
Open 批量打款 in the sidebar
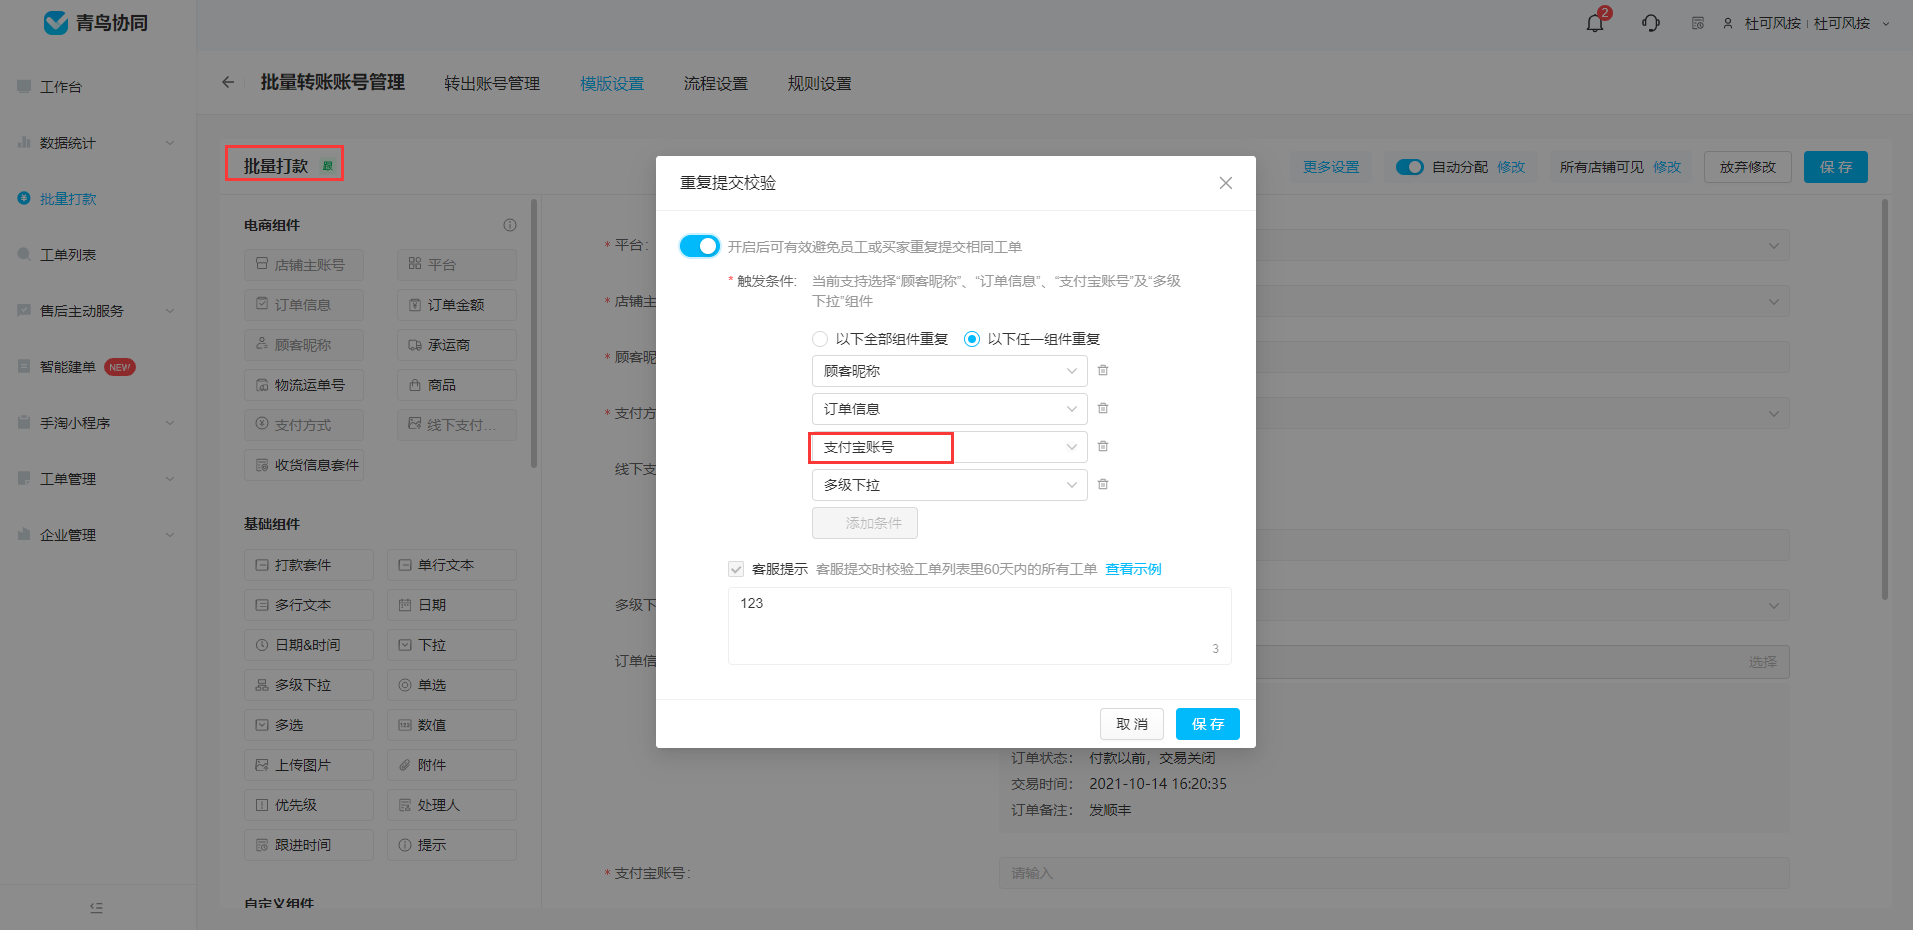(67, 199)
